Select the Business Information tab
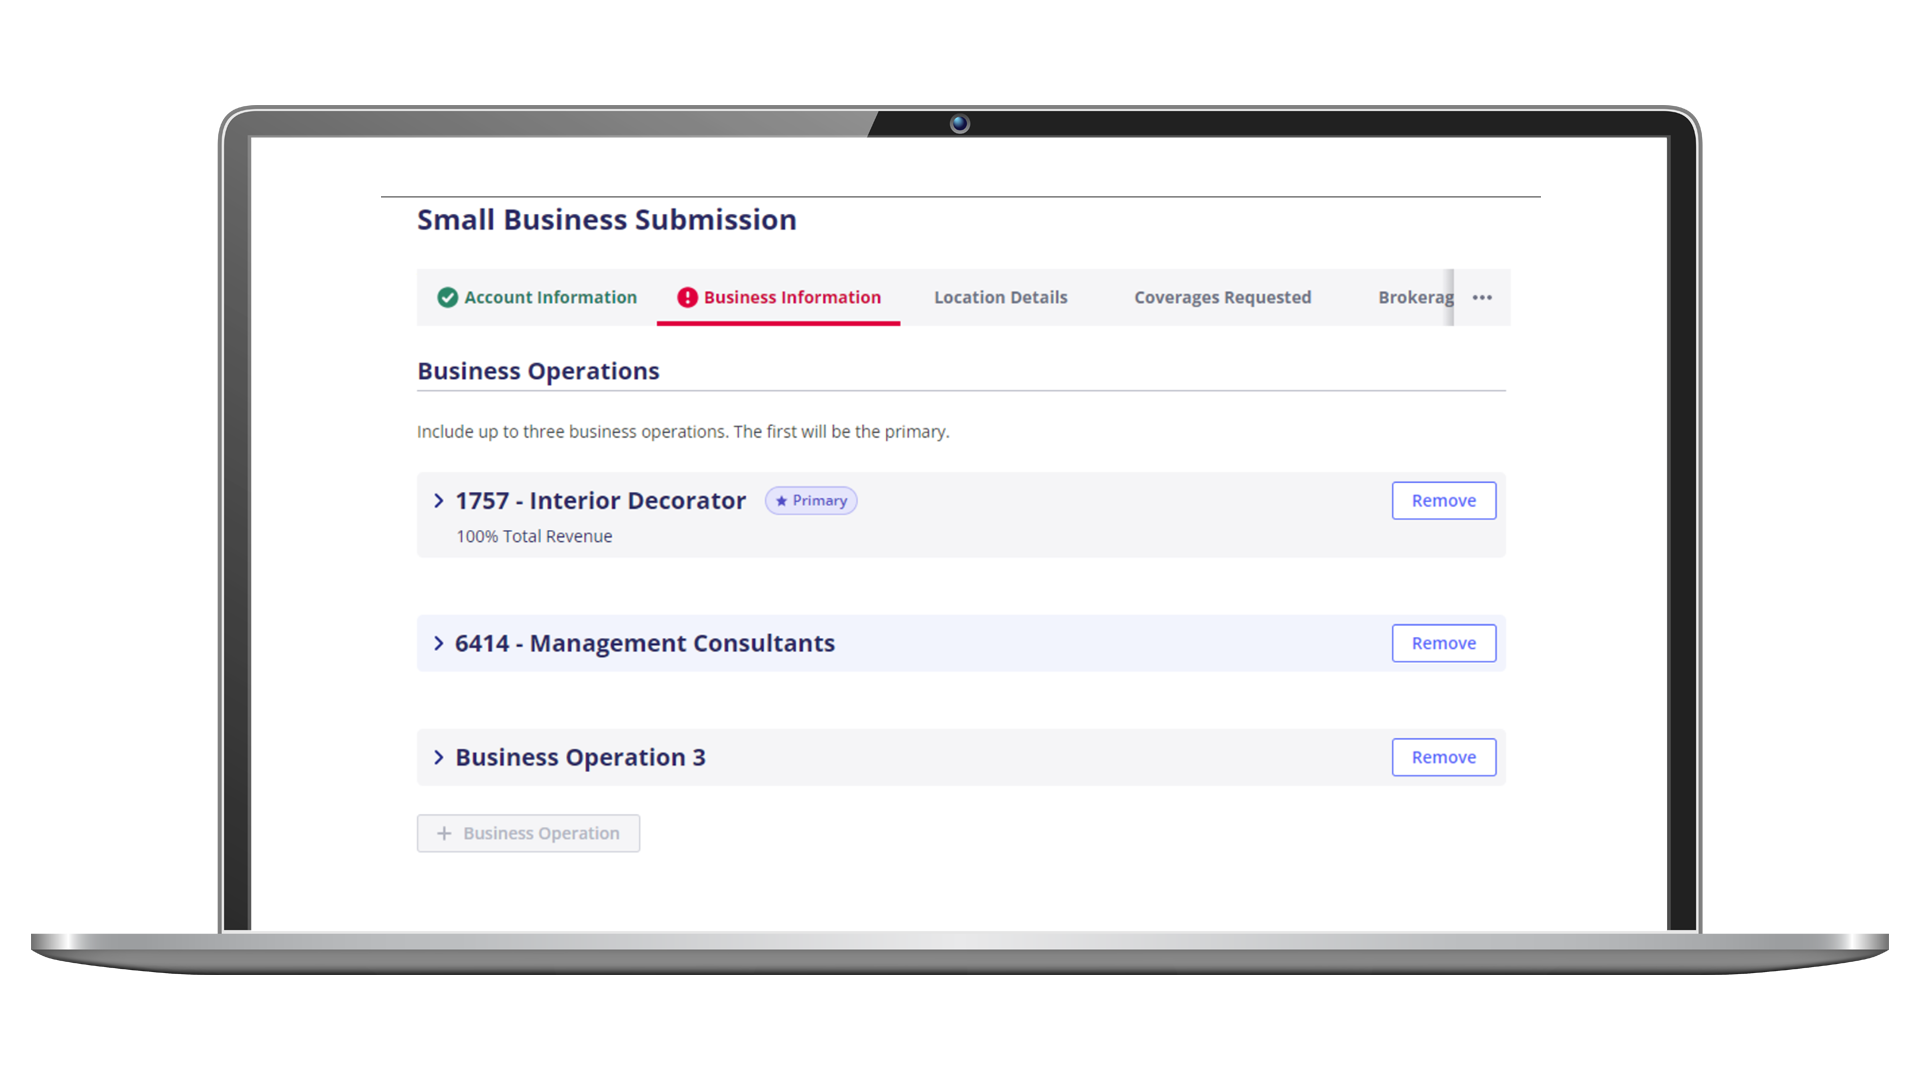 792,297
